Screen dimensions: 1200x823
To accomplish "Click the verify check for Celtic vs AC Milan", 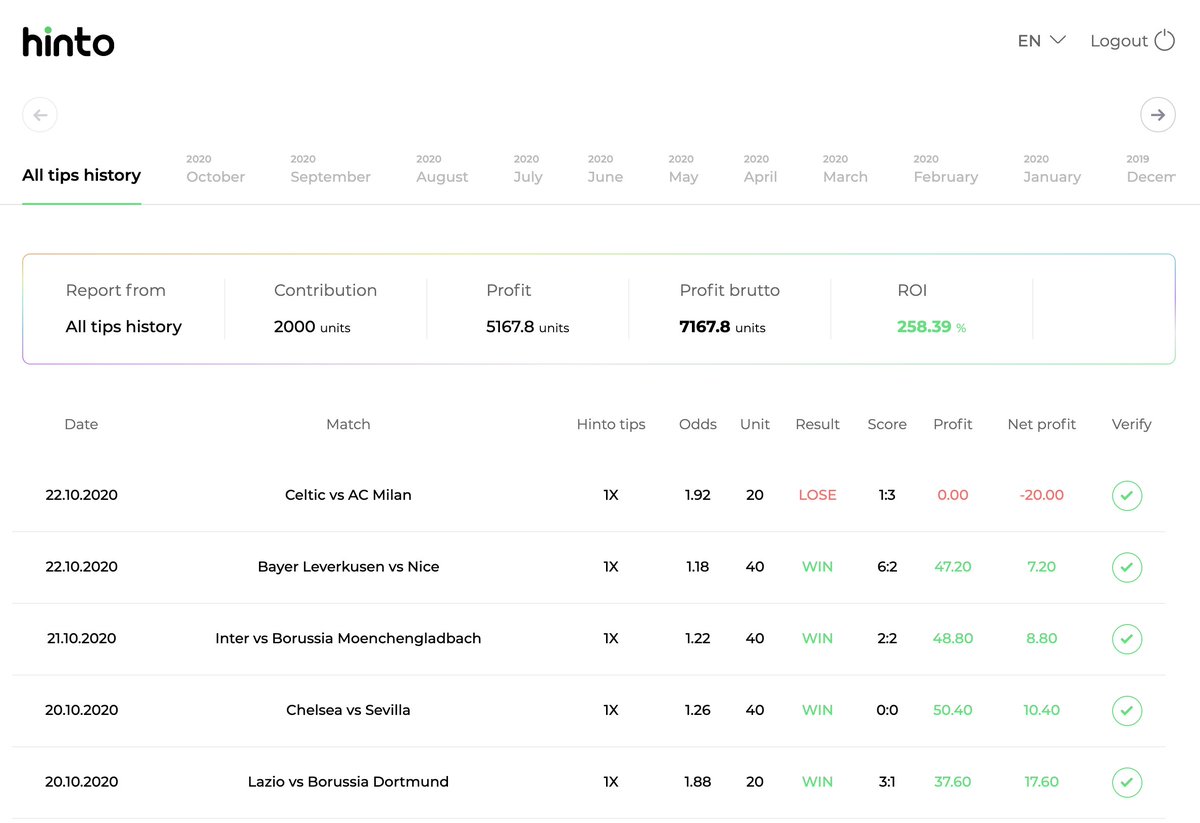I will (1127, 495).
